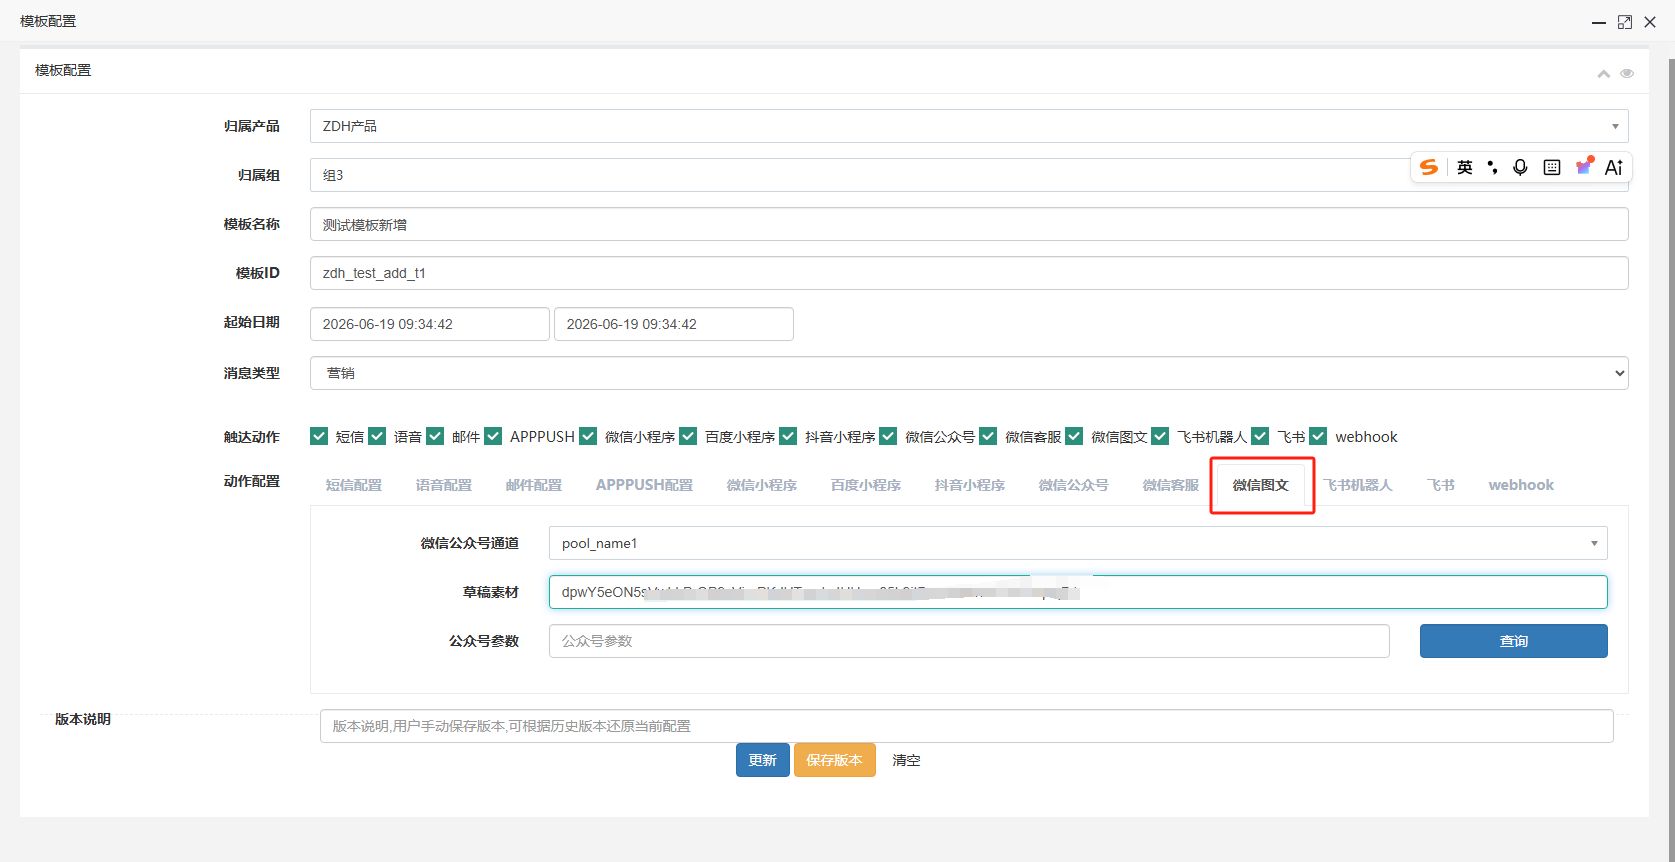Screen dimensions: 1675x862
Task: Focus the 模板ID field zdh_test_add_t1
Action: [969, 273]
